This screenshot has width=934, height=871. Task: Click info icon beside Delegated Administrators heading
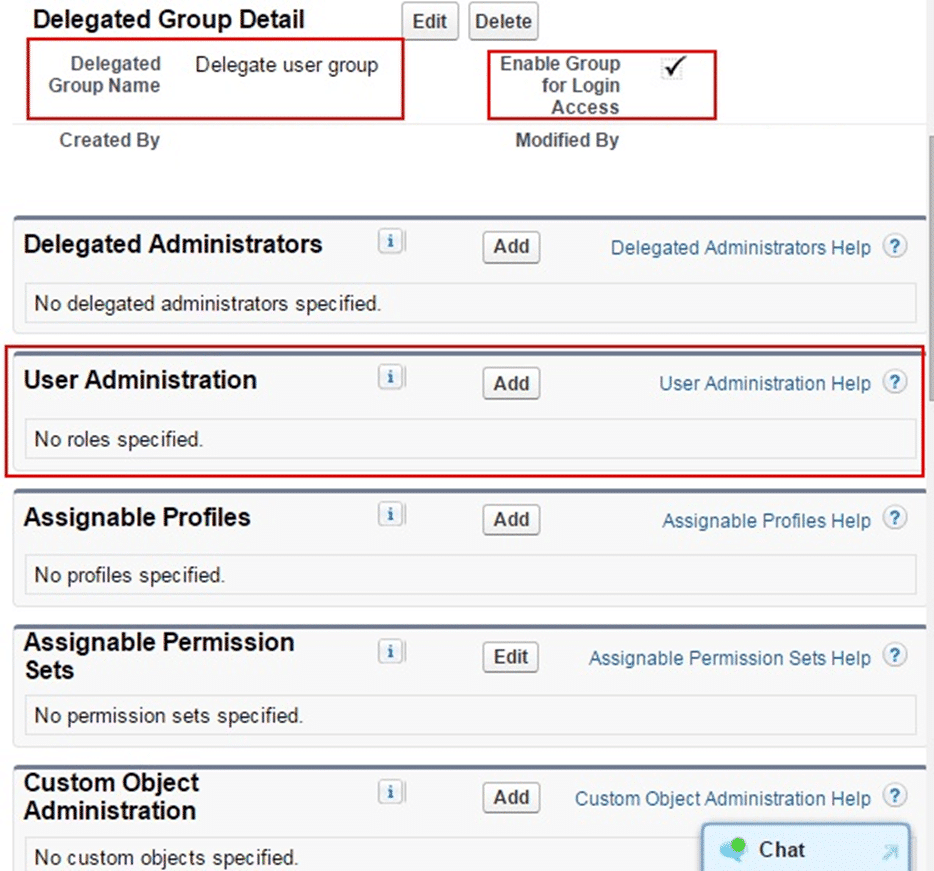click(390, 242)
